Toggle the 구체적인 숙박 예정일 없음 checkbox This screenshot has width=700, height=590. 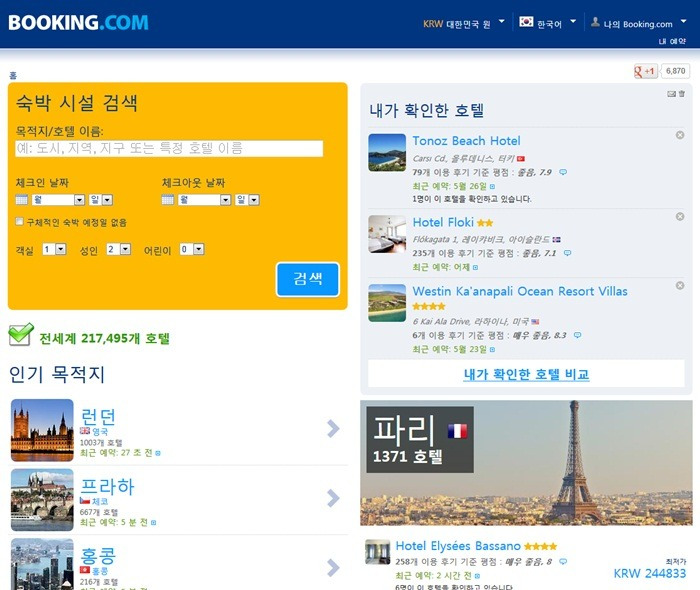click(20, 221)
